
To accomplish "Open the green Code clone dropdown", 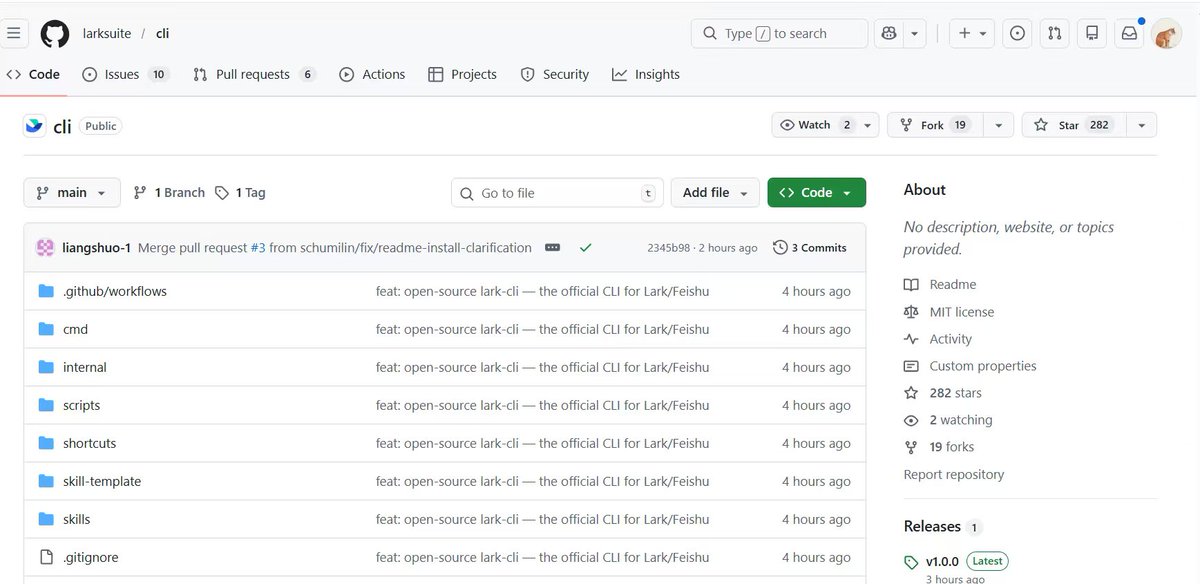I will [x=816, y=193].
